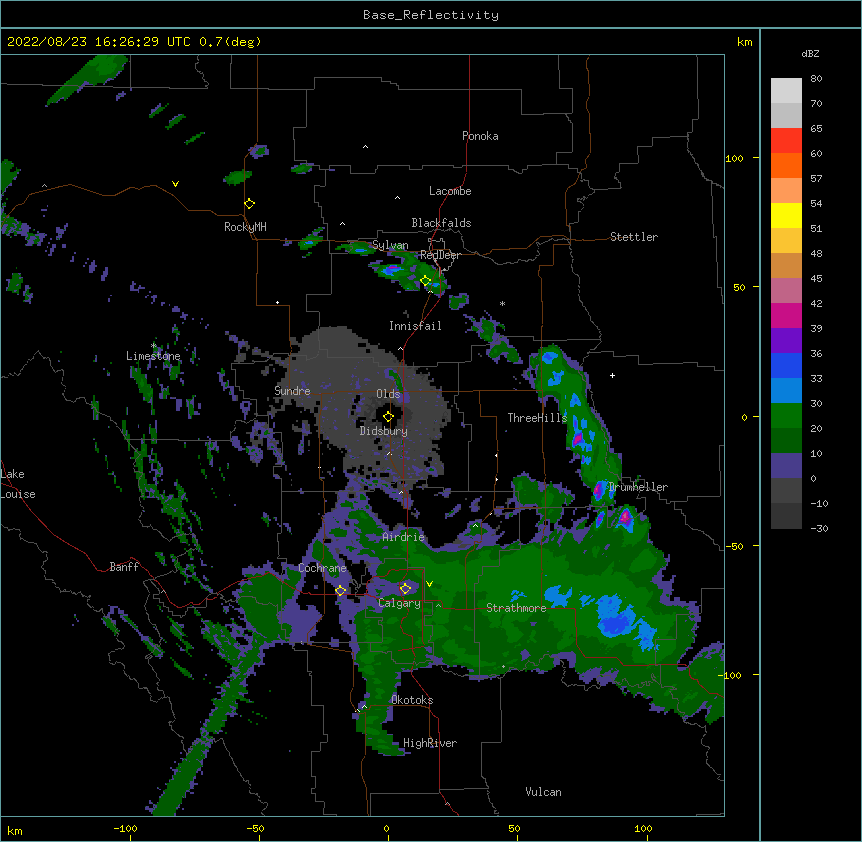The height and width of the screenshot is (842, 862).
Task: Click the -100 tick on bottom axis
Action: point(125,829)
